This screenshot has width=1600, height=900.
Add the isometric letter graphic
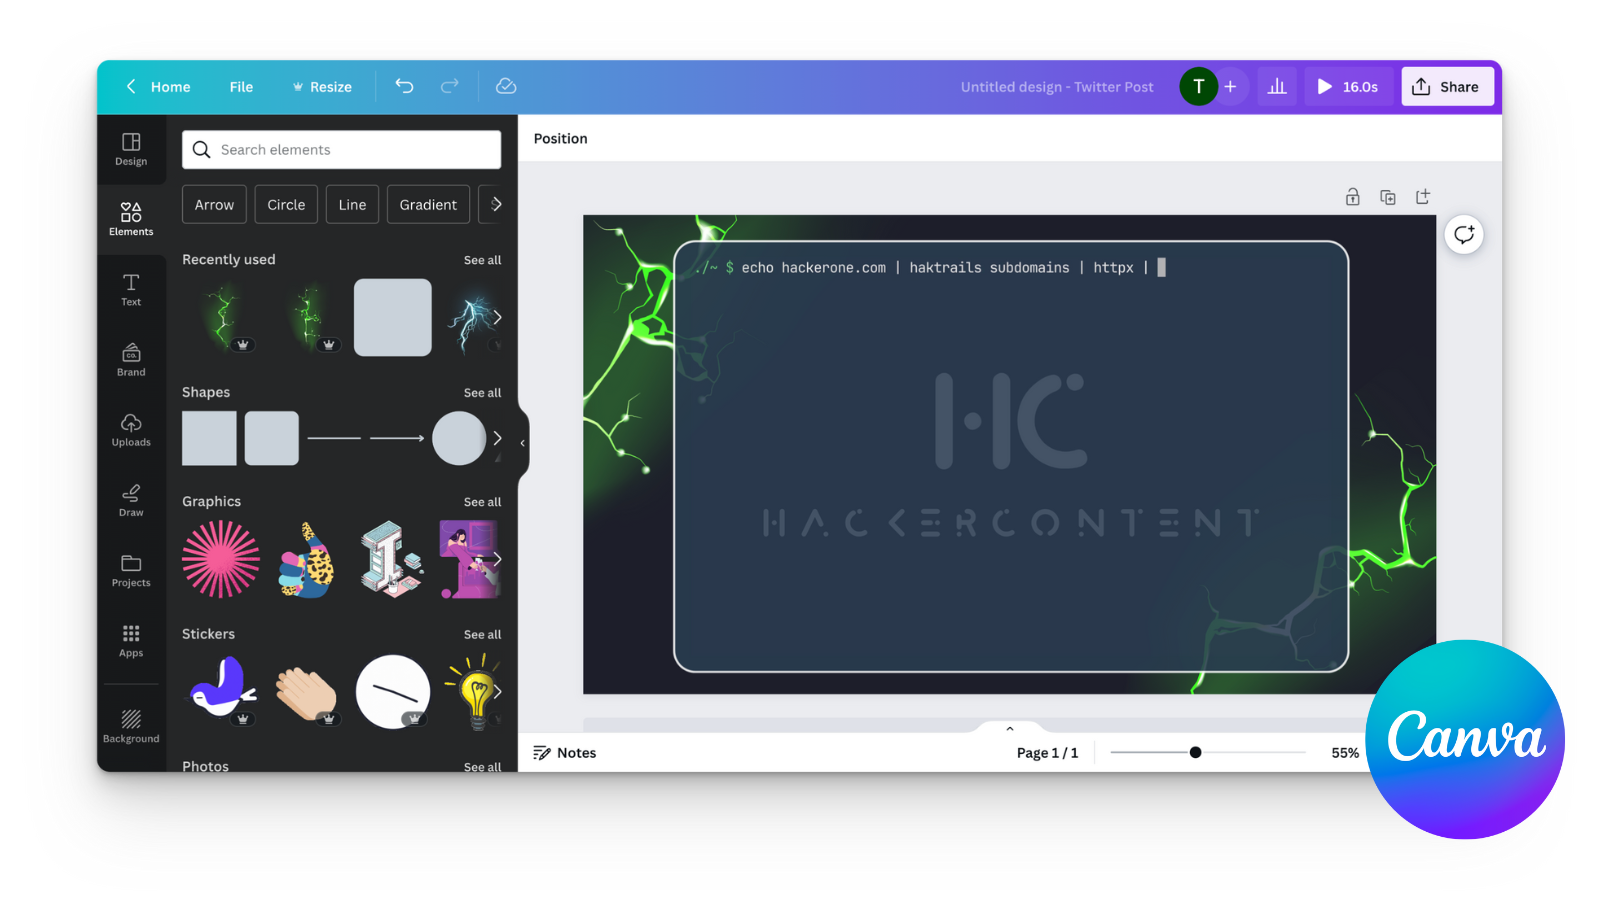pos(390,559)
